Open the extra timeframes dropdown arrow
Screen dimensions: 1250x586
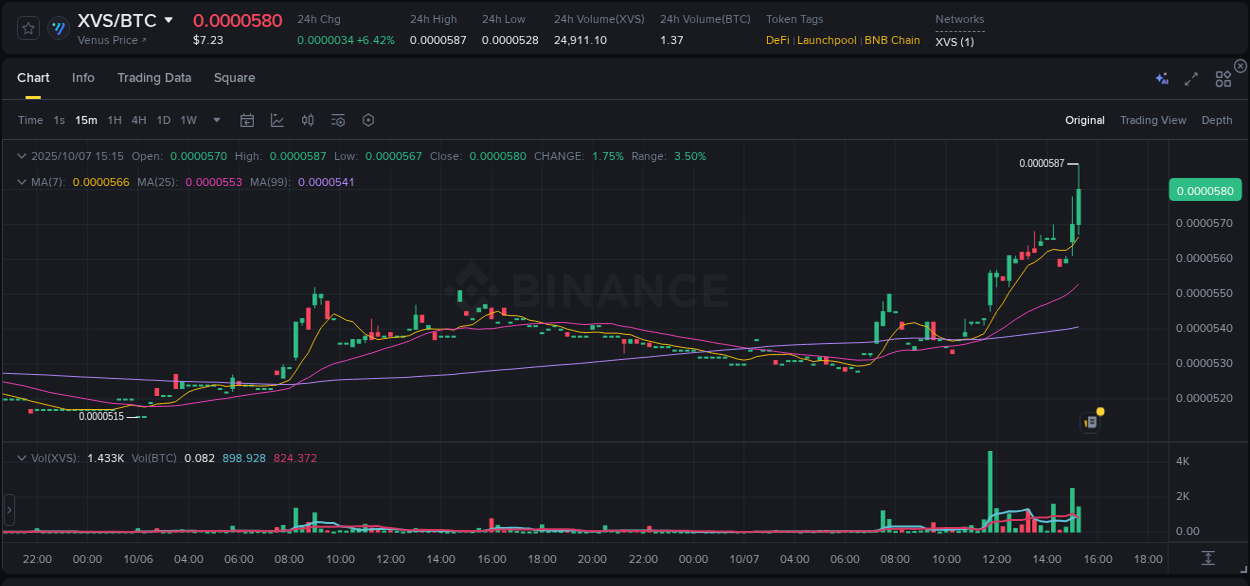216,120
